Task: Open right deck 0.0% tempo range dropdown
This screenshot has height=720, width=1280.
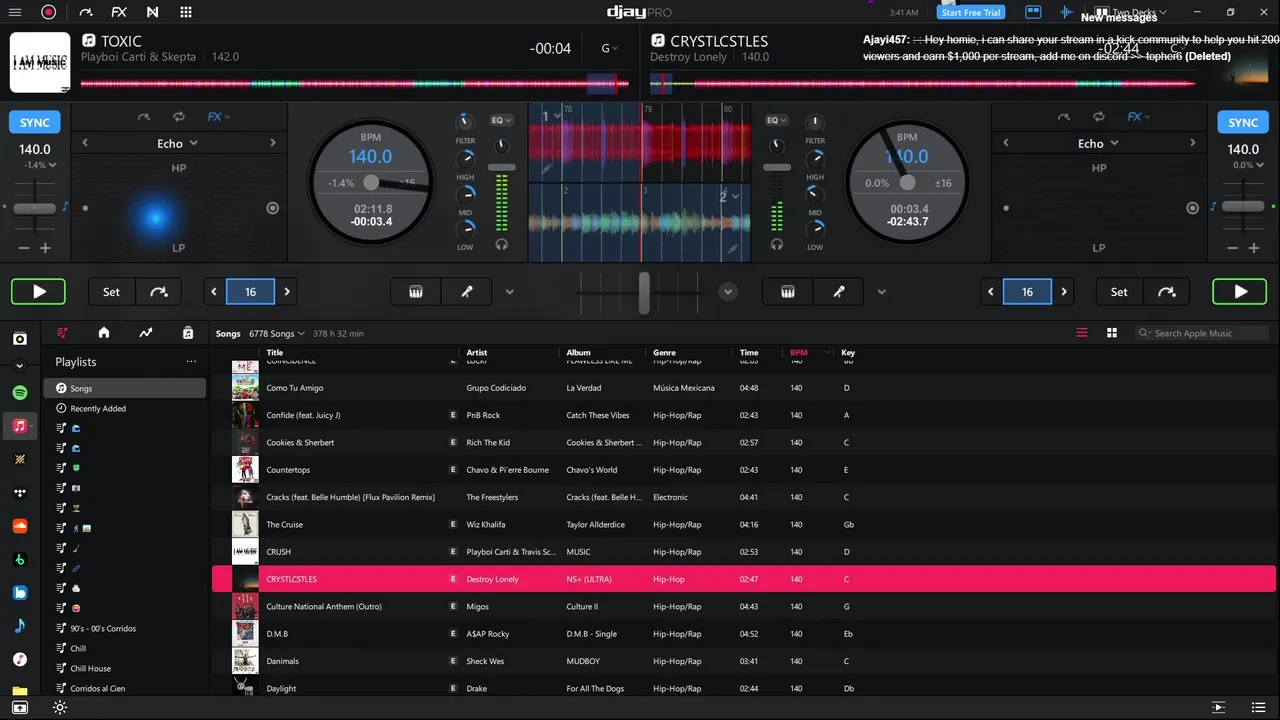Action: (1248, 165)
